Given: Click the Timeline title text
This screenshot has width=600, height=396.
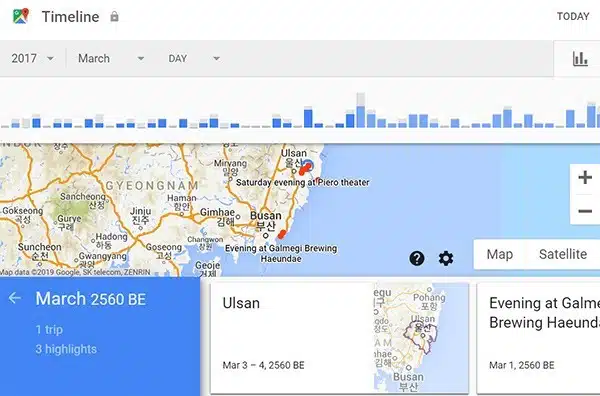Looking at the screenshot, I should click(x=70, y=16).
